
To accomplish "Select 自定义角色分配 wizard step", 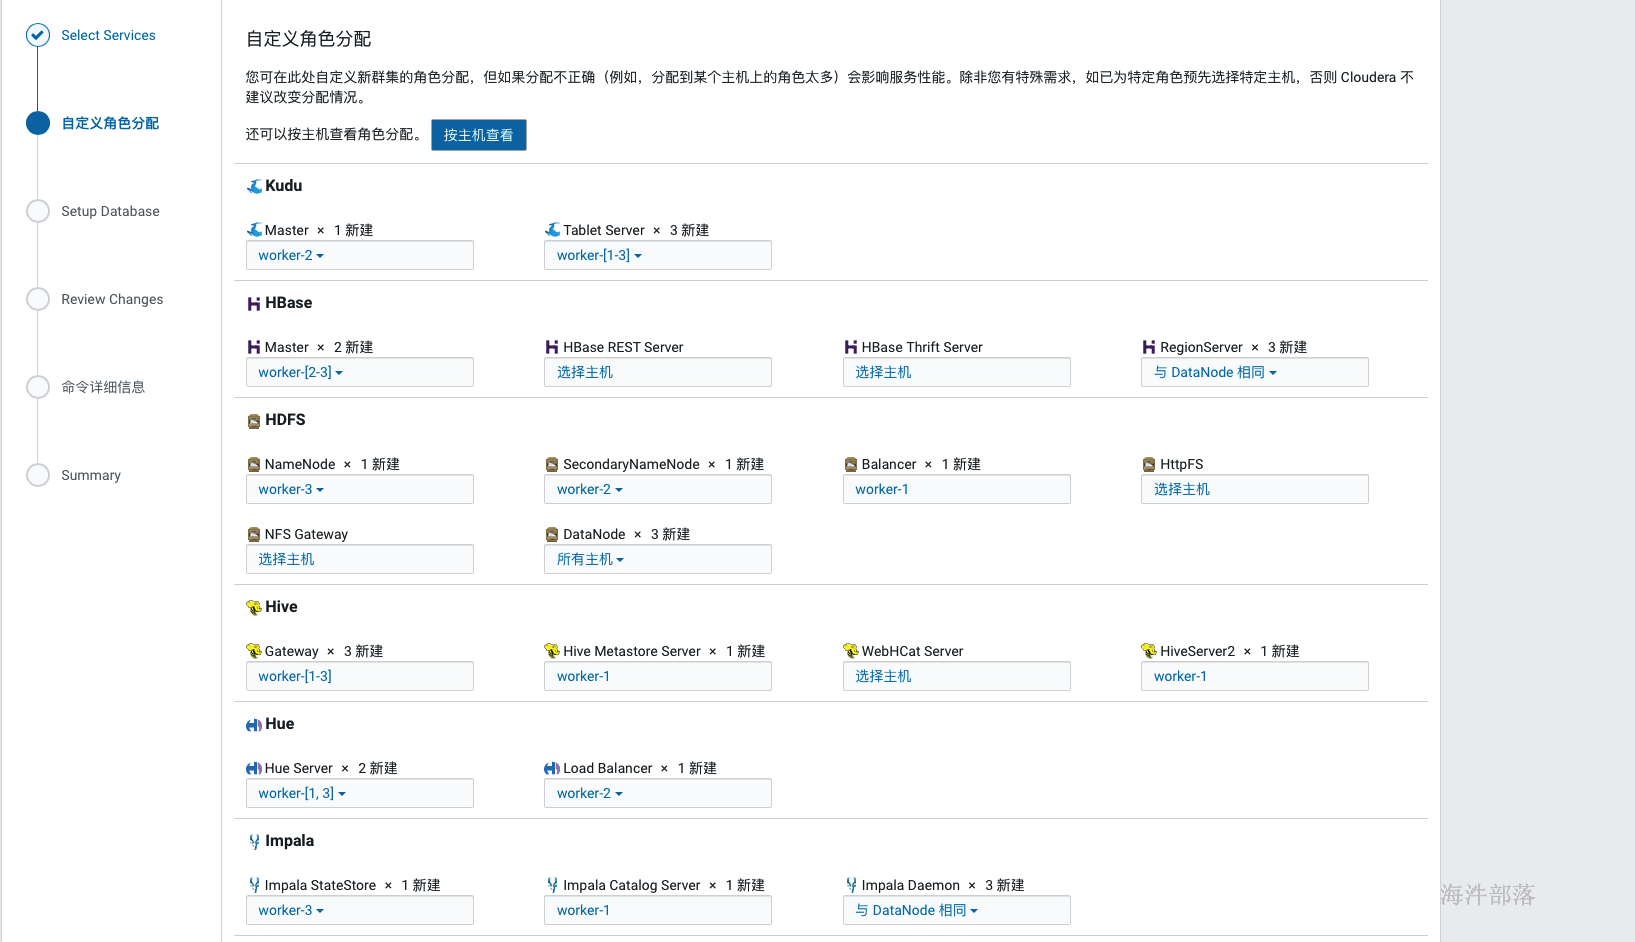I will pyautogui.click(x=110, y=123).
